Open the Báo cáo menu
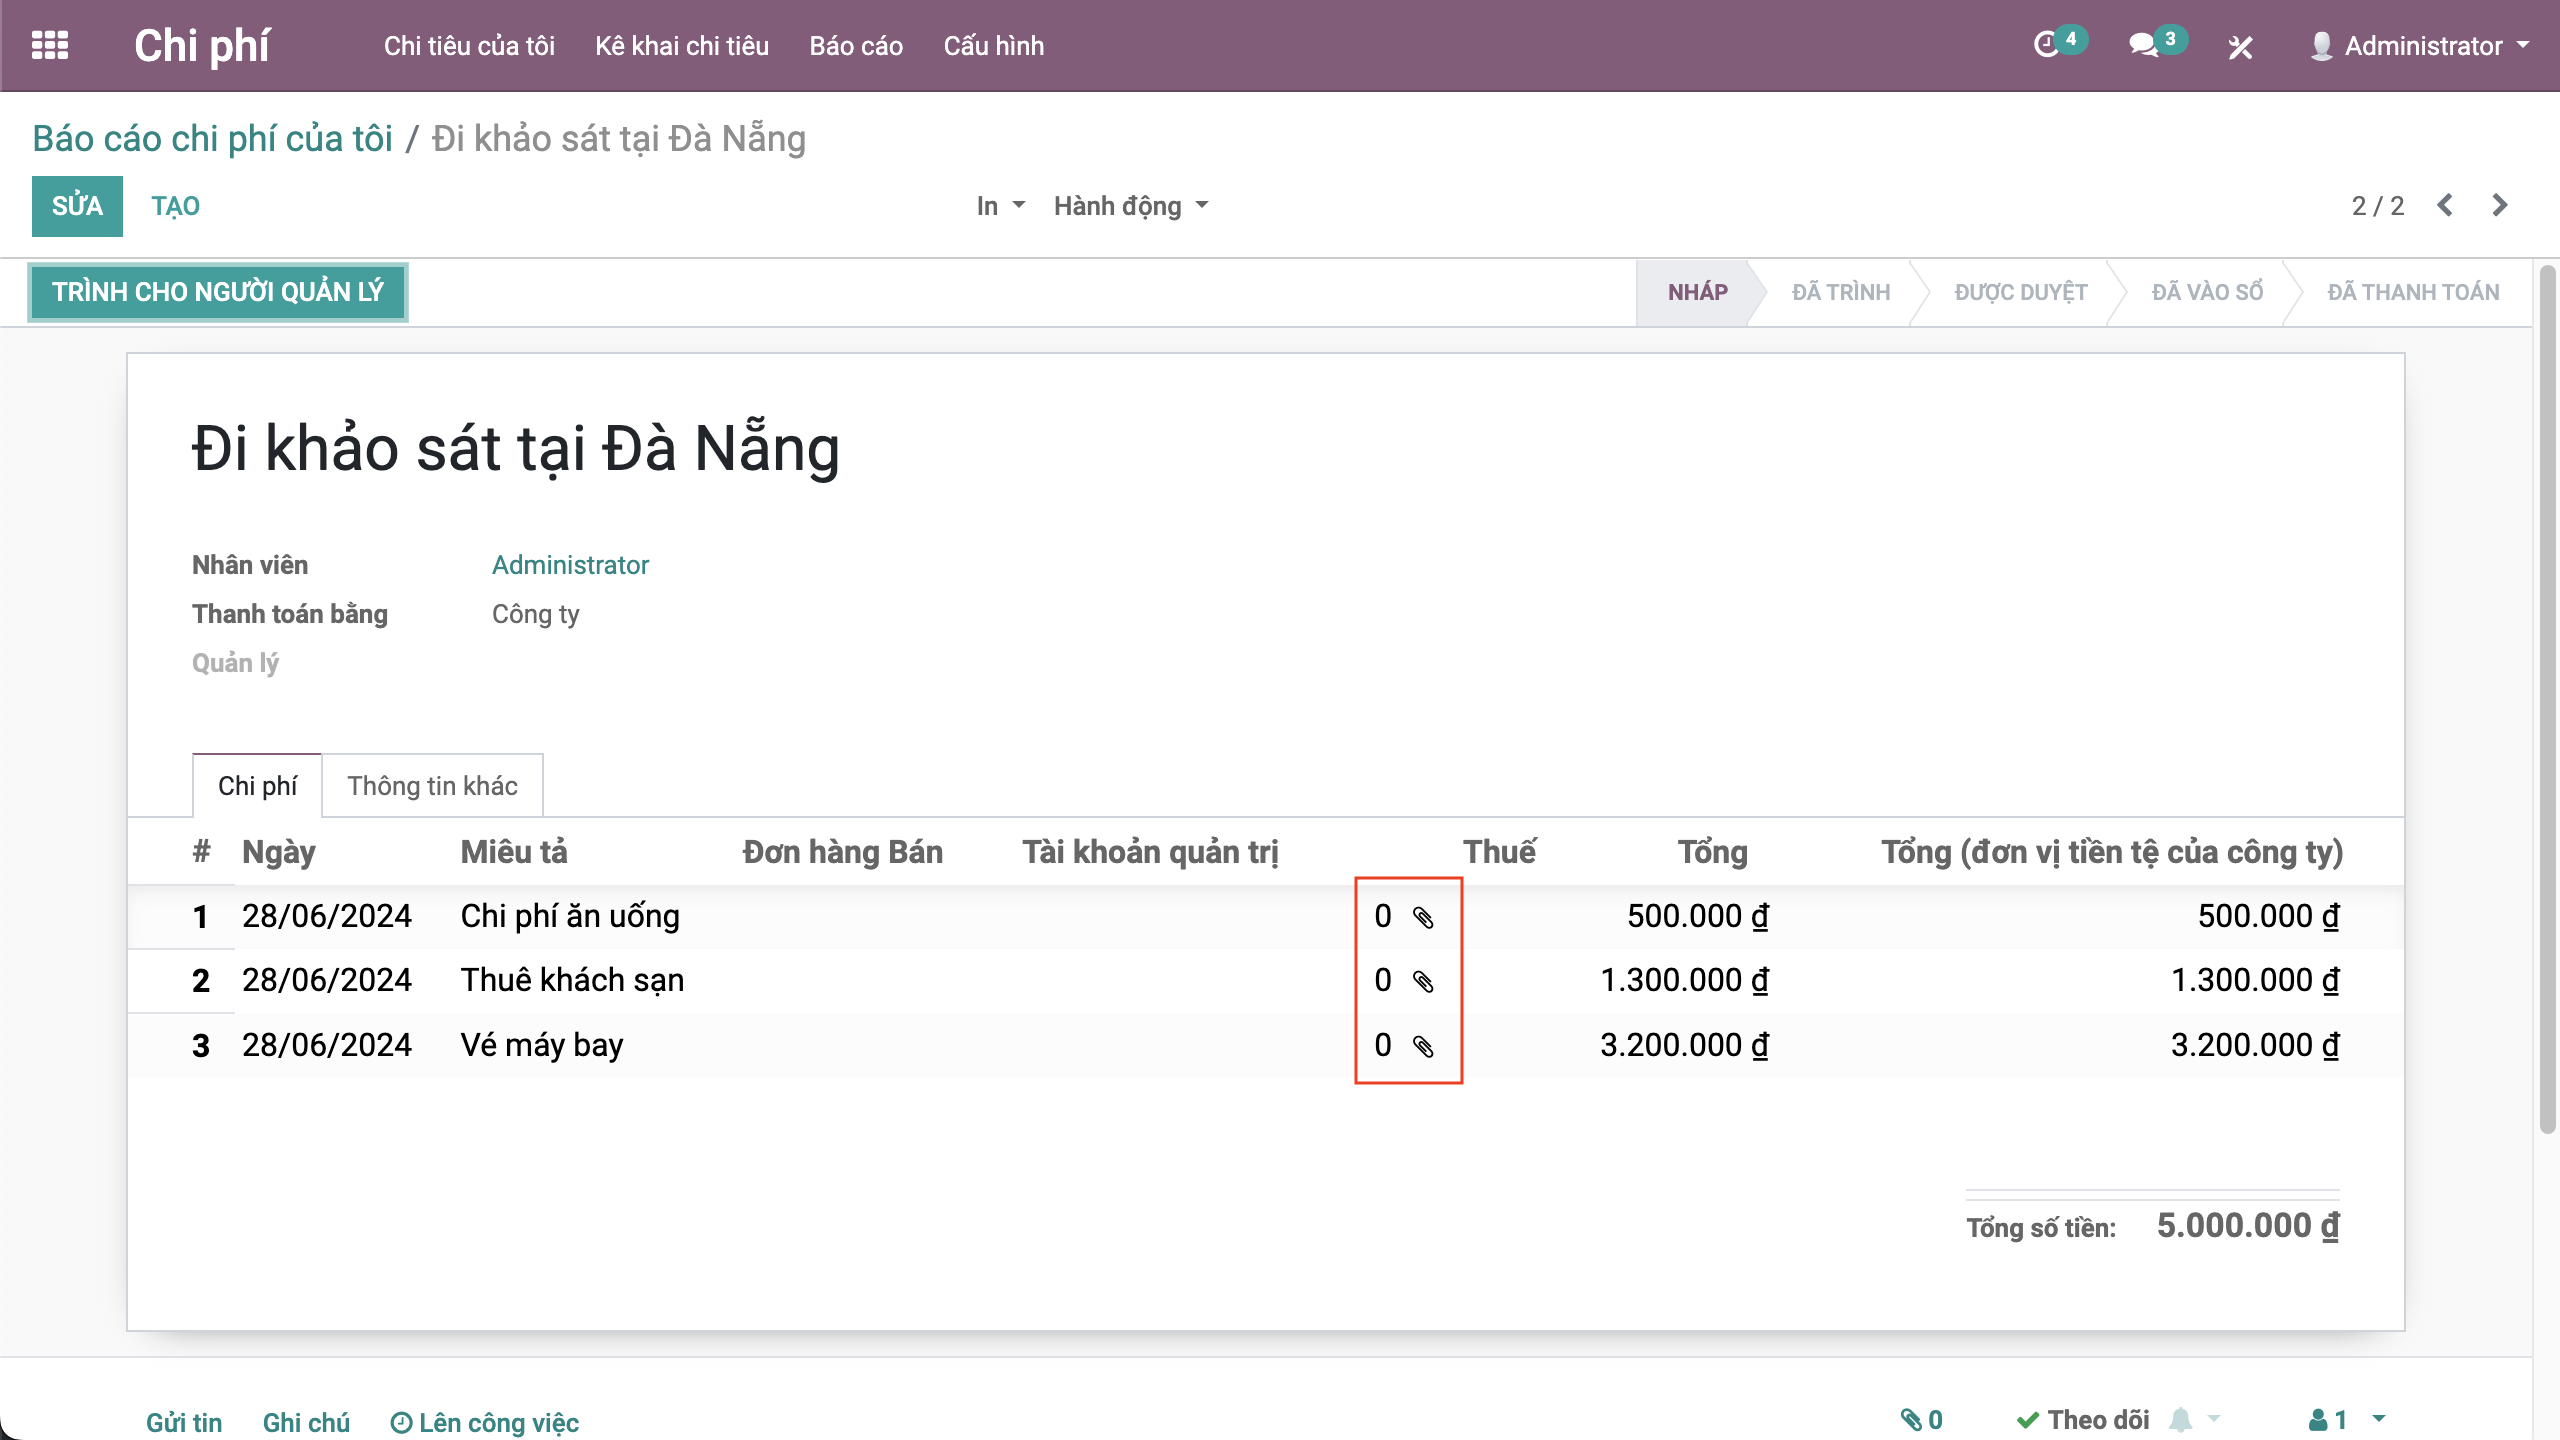This screenshot has height=1440, width=2560. [x=856, y=46]
